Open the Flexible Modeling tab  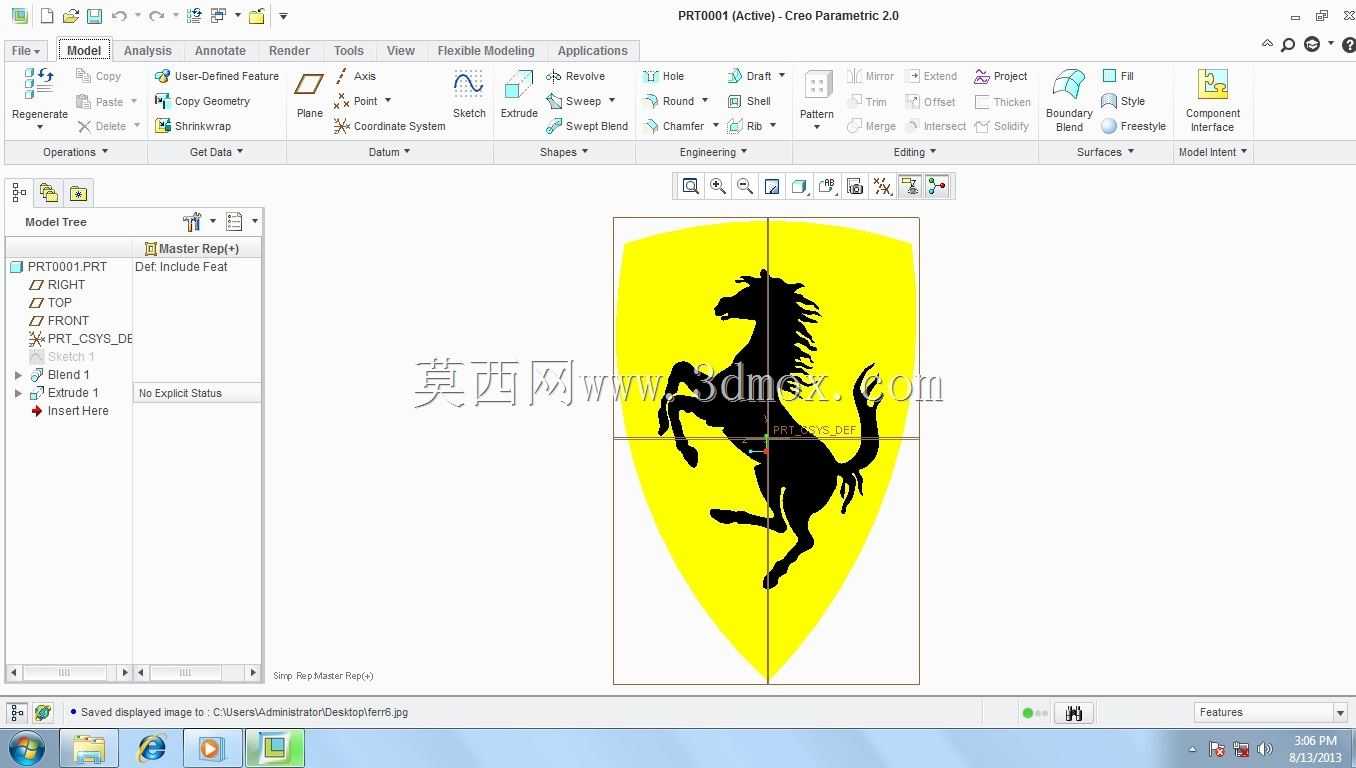coord(486,51)
